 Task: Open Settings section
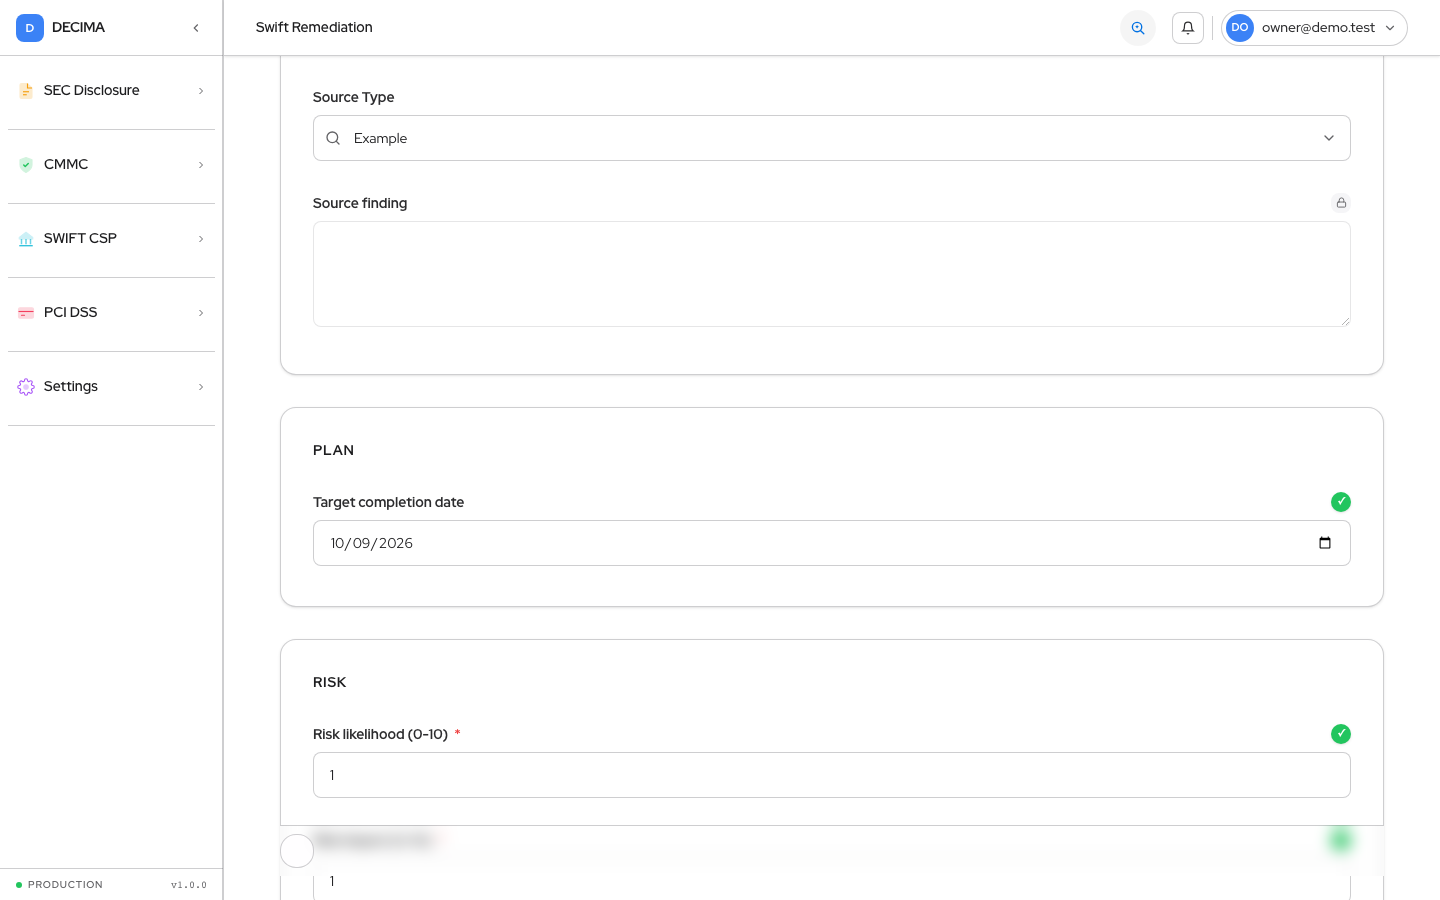(111, 387)
